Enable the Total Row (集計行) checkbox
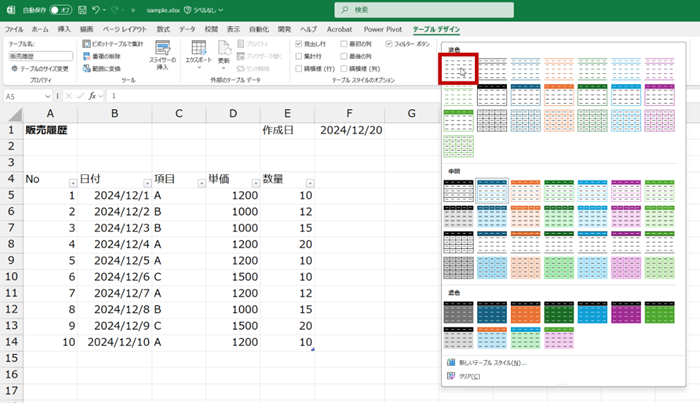This screenshot has width=700, height=403. click(x=299, y=57)
